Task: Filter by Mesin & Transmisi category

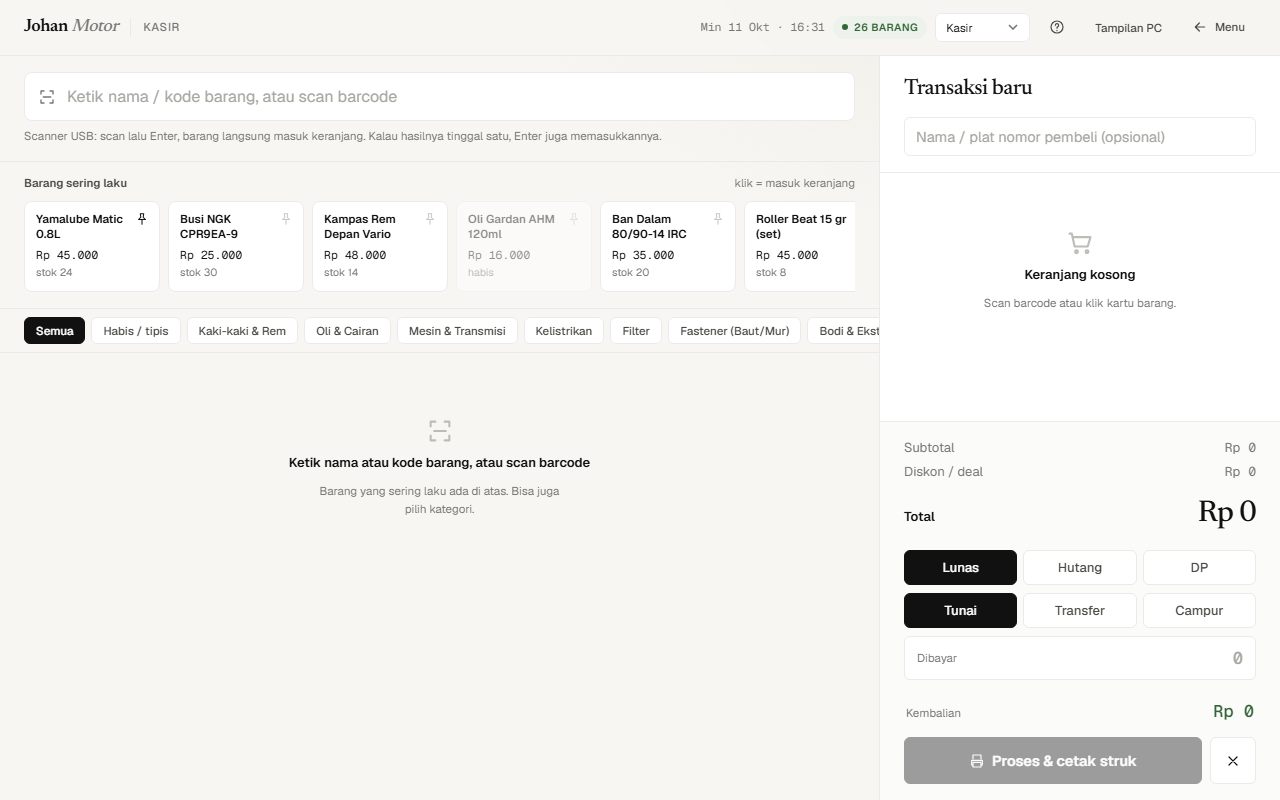Action: tap(457, 331)
